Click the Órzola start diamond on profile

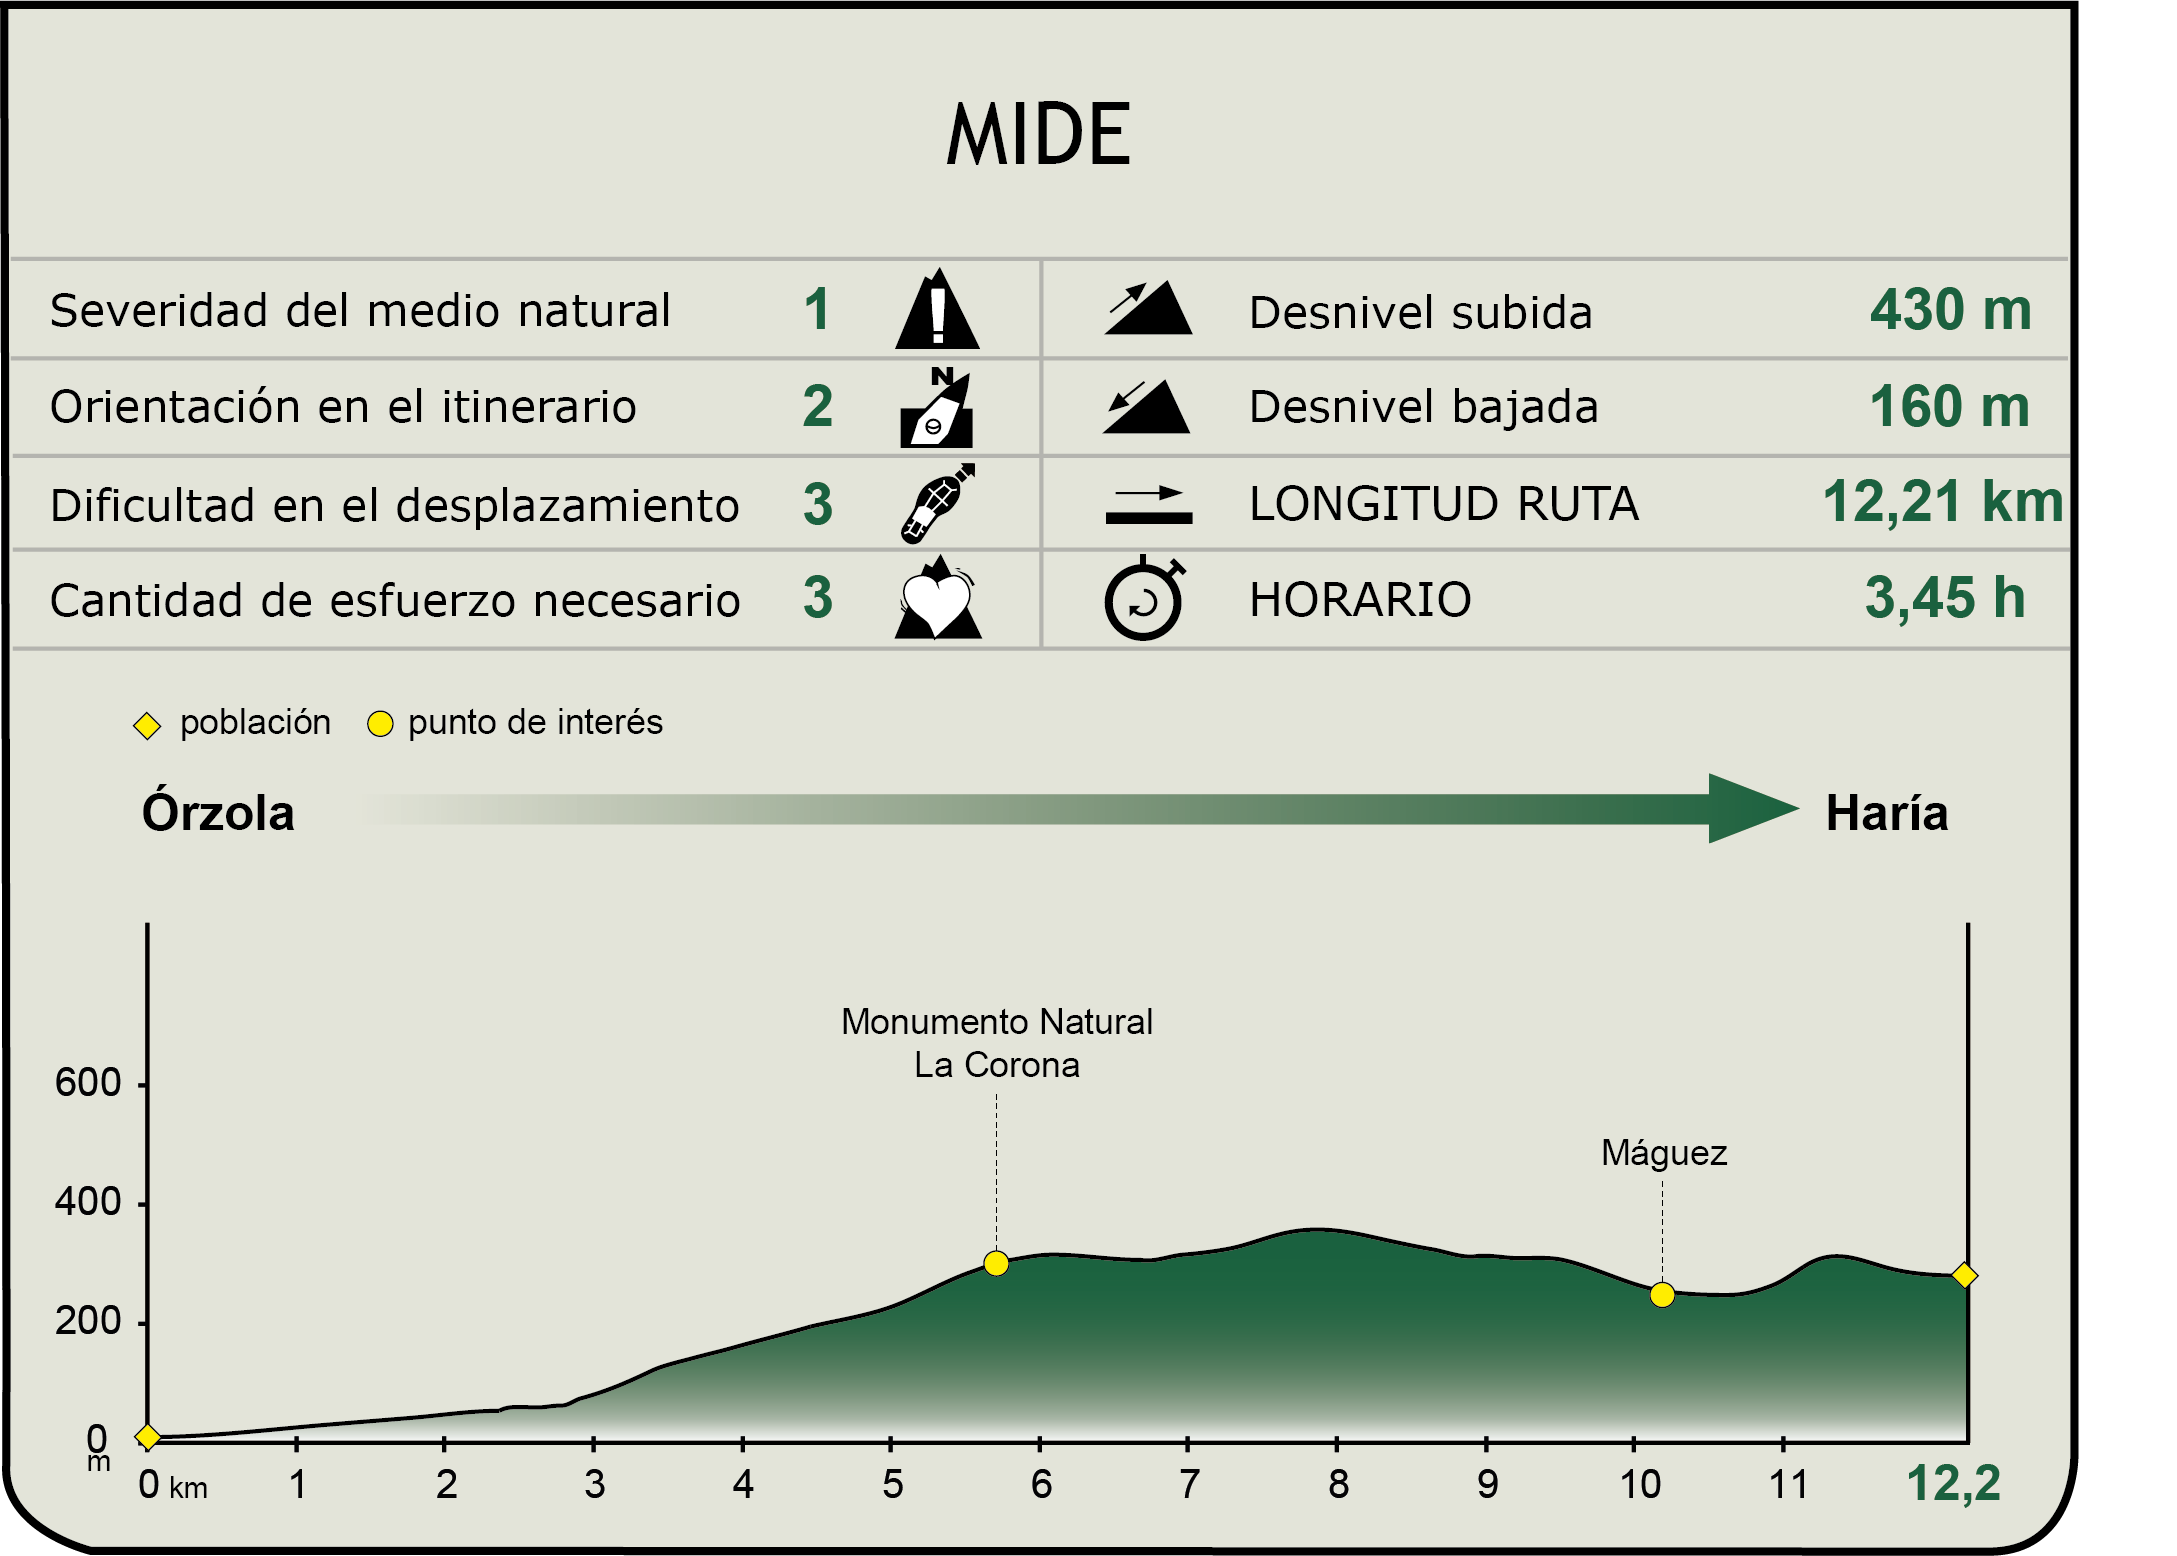coord(148,1437)
